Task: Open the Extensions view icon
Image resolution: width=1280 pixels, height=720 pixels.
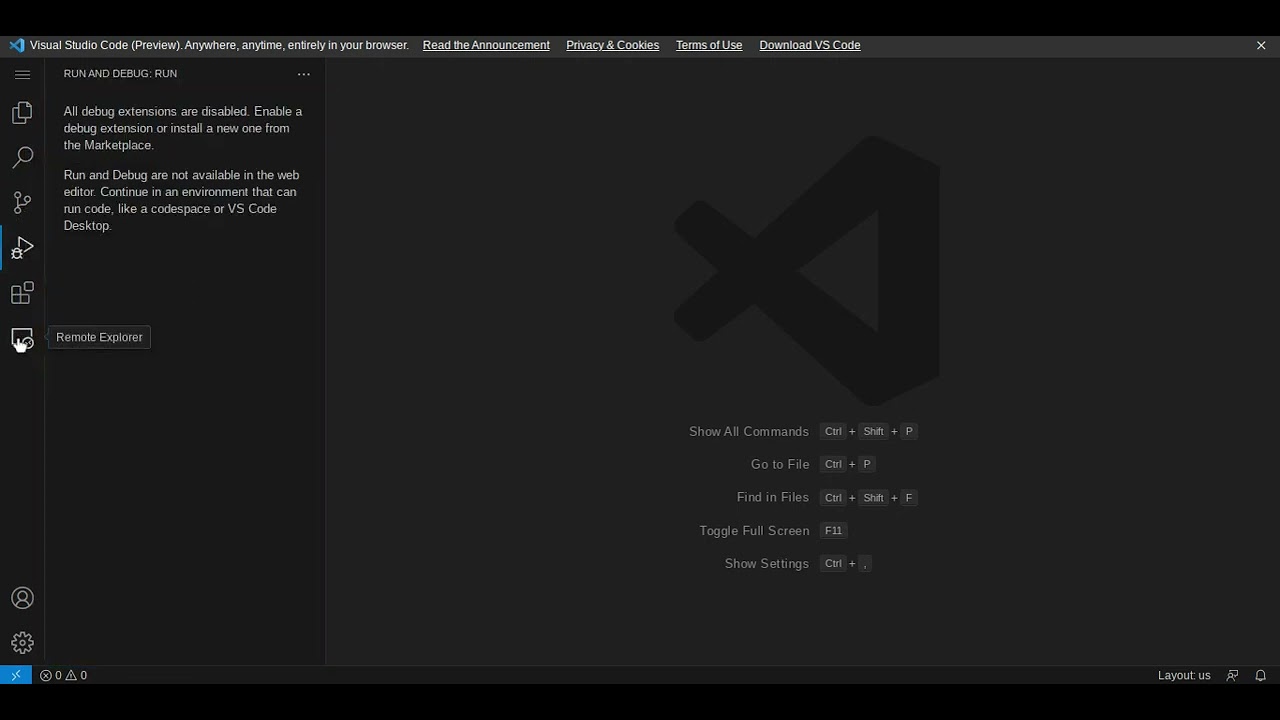Action: (22, 293)
